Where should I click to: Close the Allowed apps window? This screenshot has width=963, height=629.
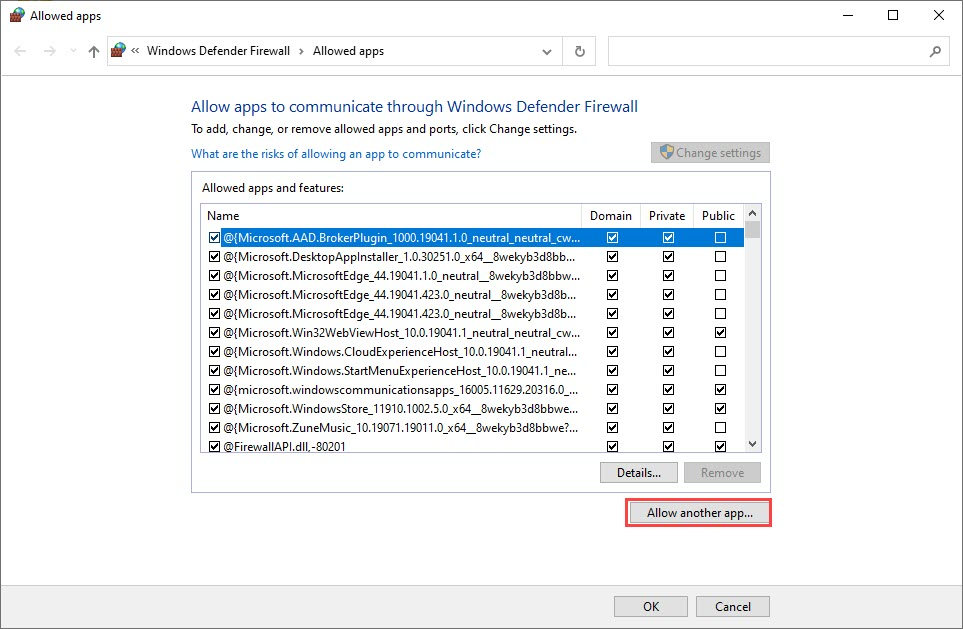pos(938,15)
